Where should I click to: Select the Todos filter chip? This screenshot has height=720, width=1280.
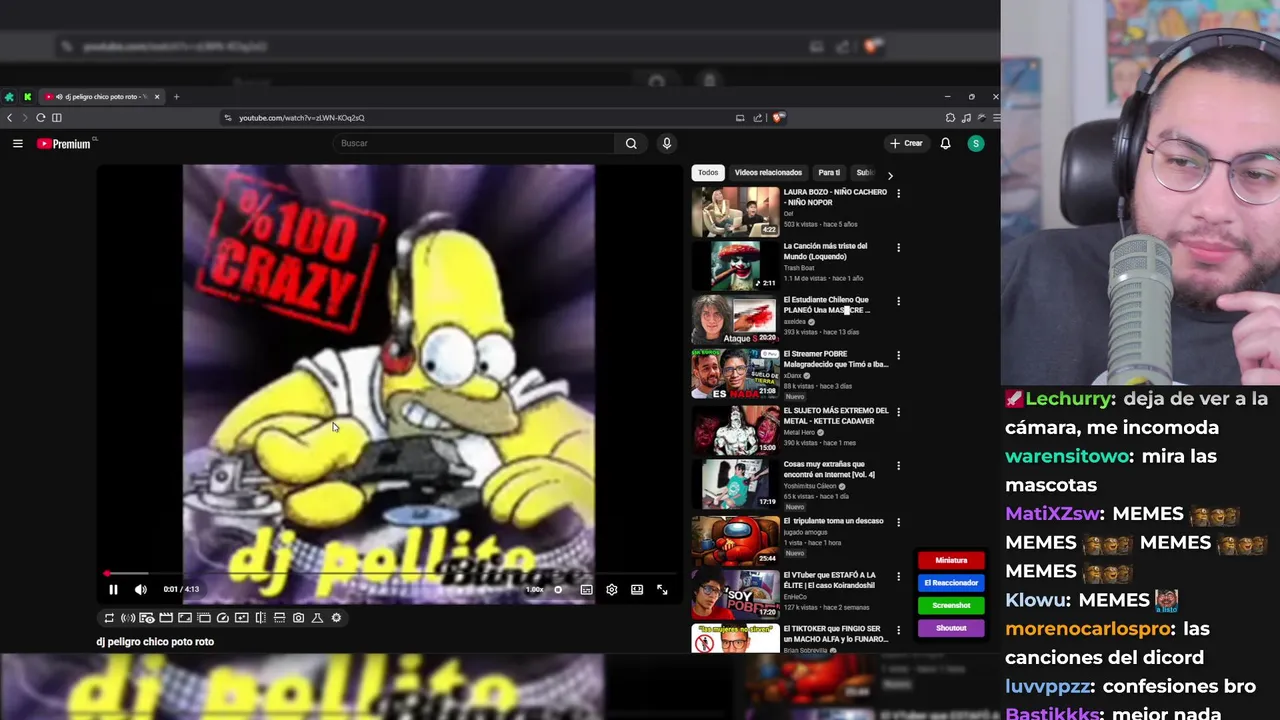point(708,173)
